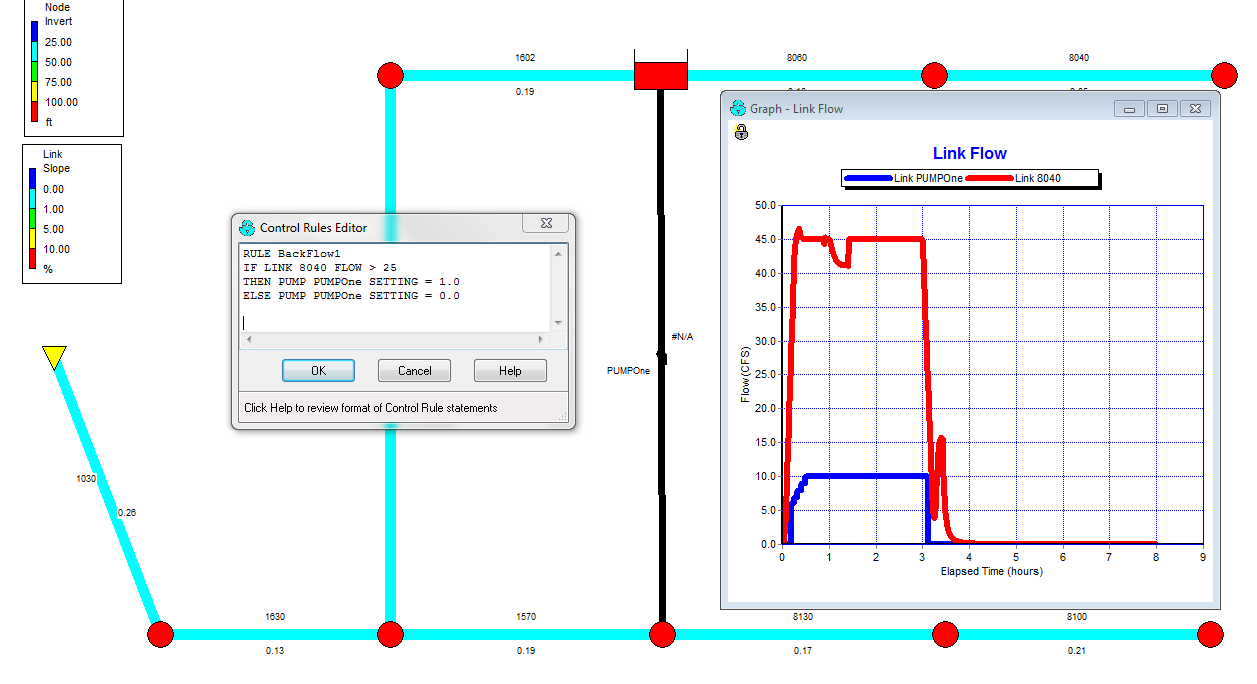Click the yellow 10.00 Link Slope legend swatch
This screenshot has height=684, width=1257.
pos(33,239)
